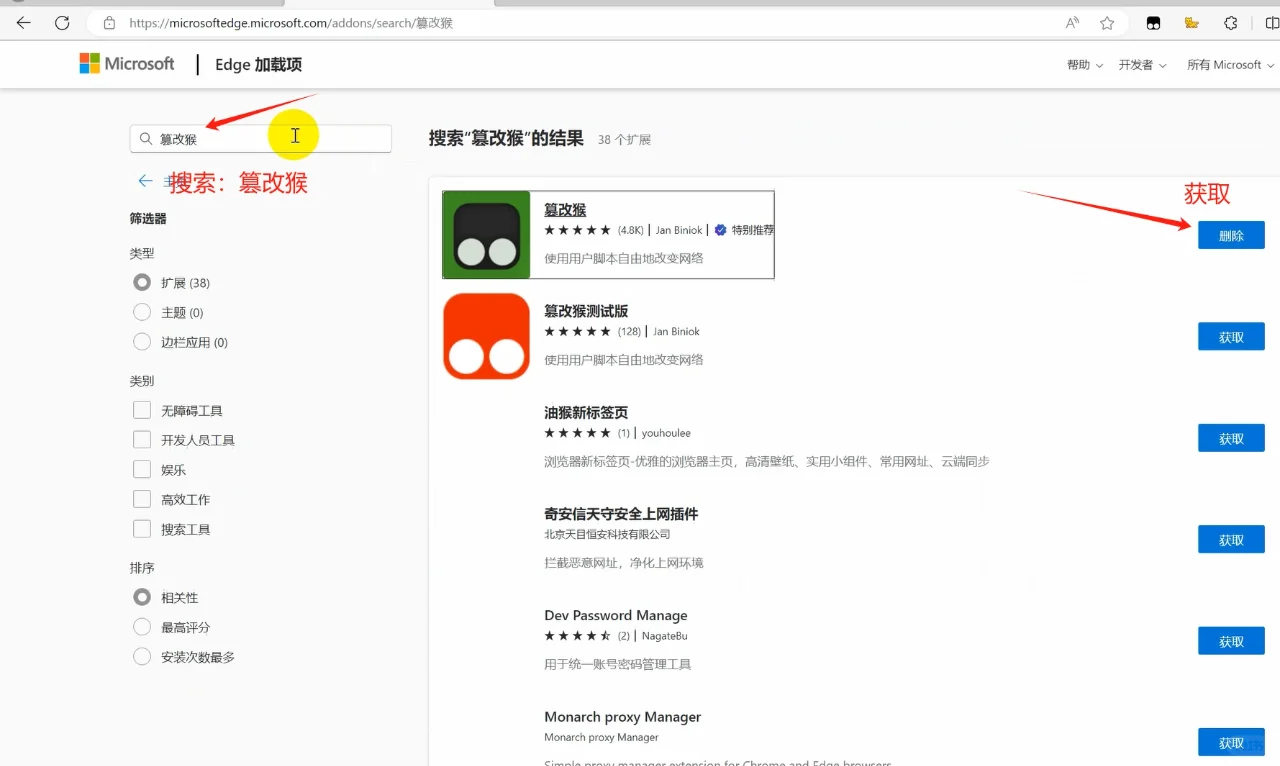Enable the 开发人员工具 category filter
1280x766 pixels.
(142, 439)
